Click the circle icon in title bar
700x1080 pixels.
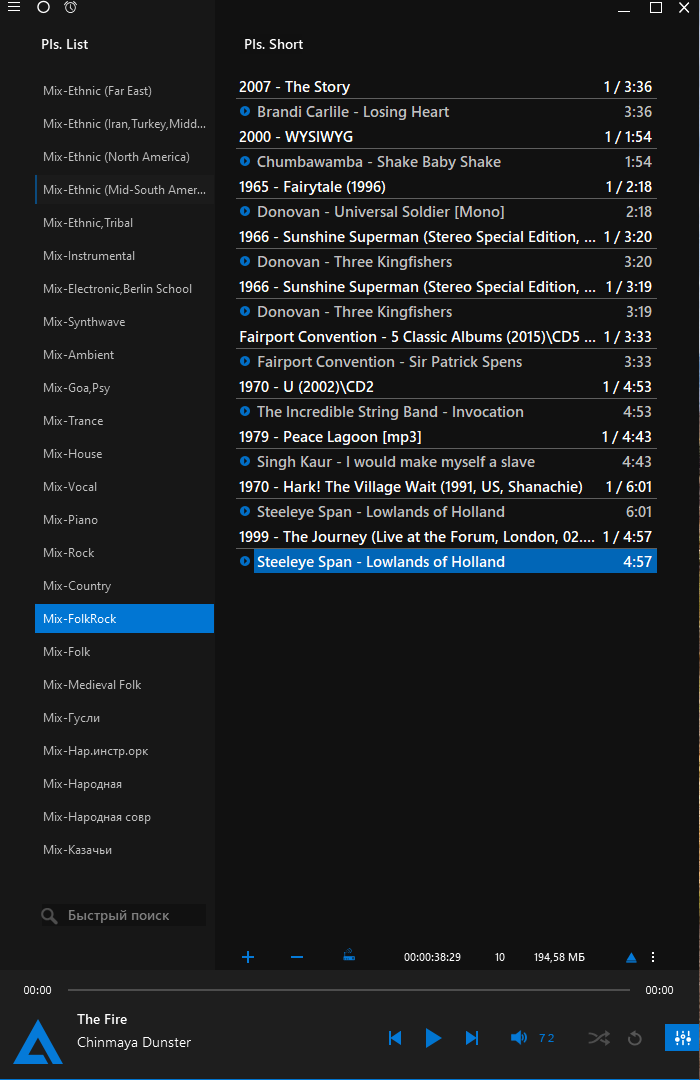(43, 8)
